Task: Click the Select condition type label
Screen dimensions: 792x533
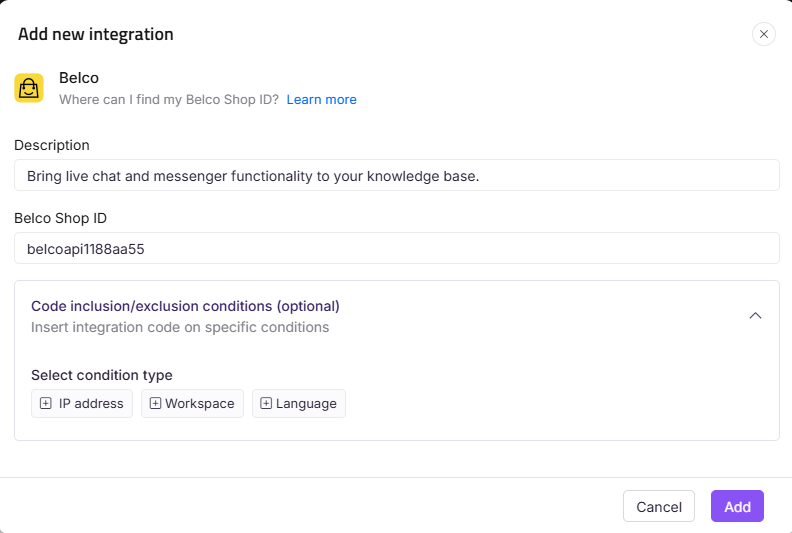Action: tap(102, 375)
